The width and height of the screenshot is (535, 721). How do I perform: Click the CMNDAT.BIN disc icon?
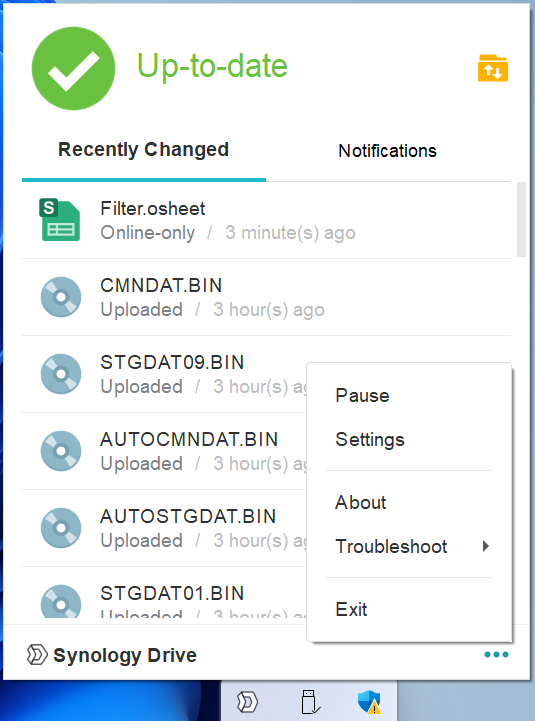point(61,297)
